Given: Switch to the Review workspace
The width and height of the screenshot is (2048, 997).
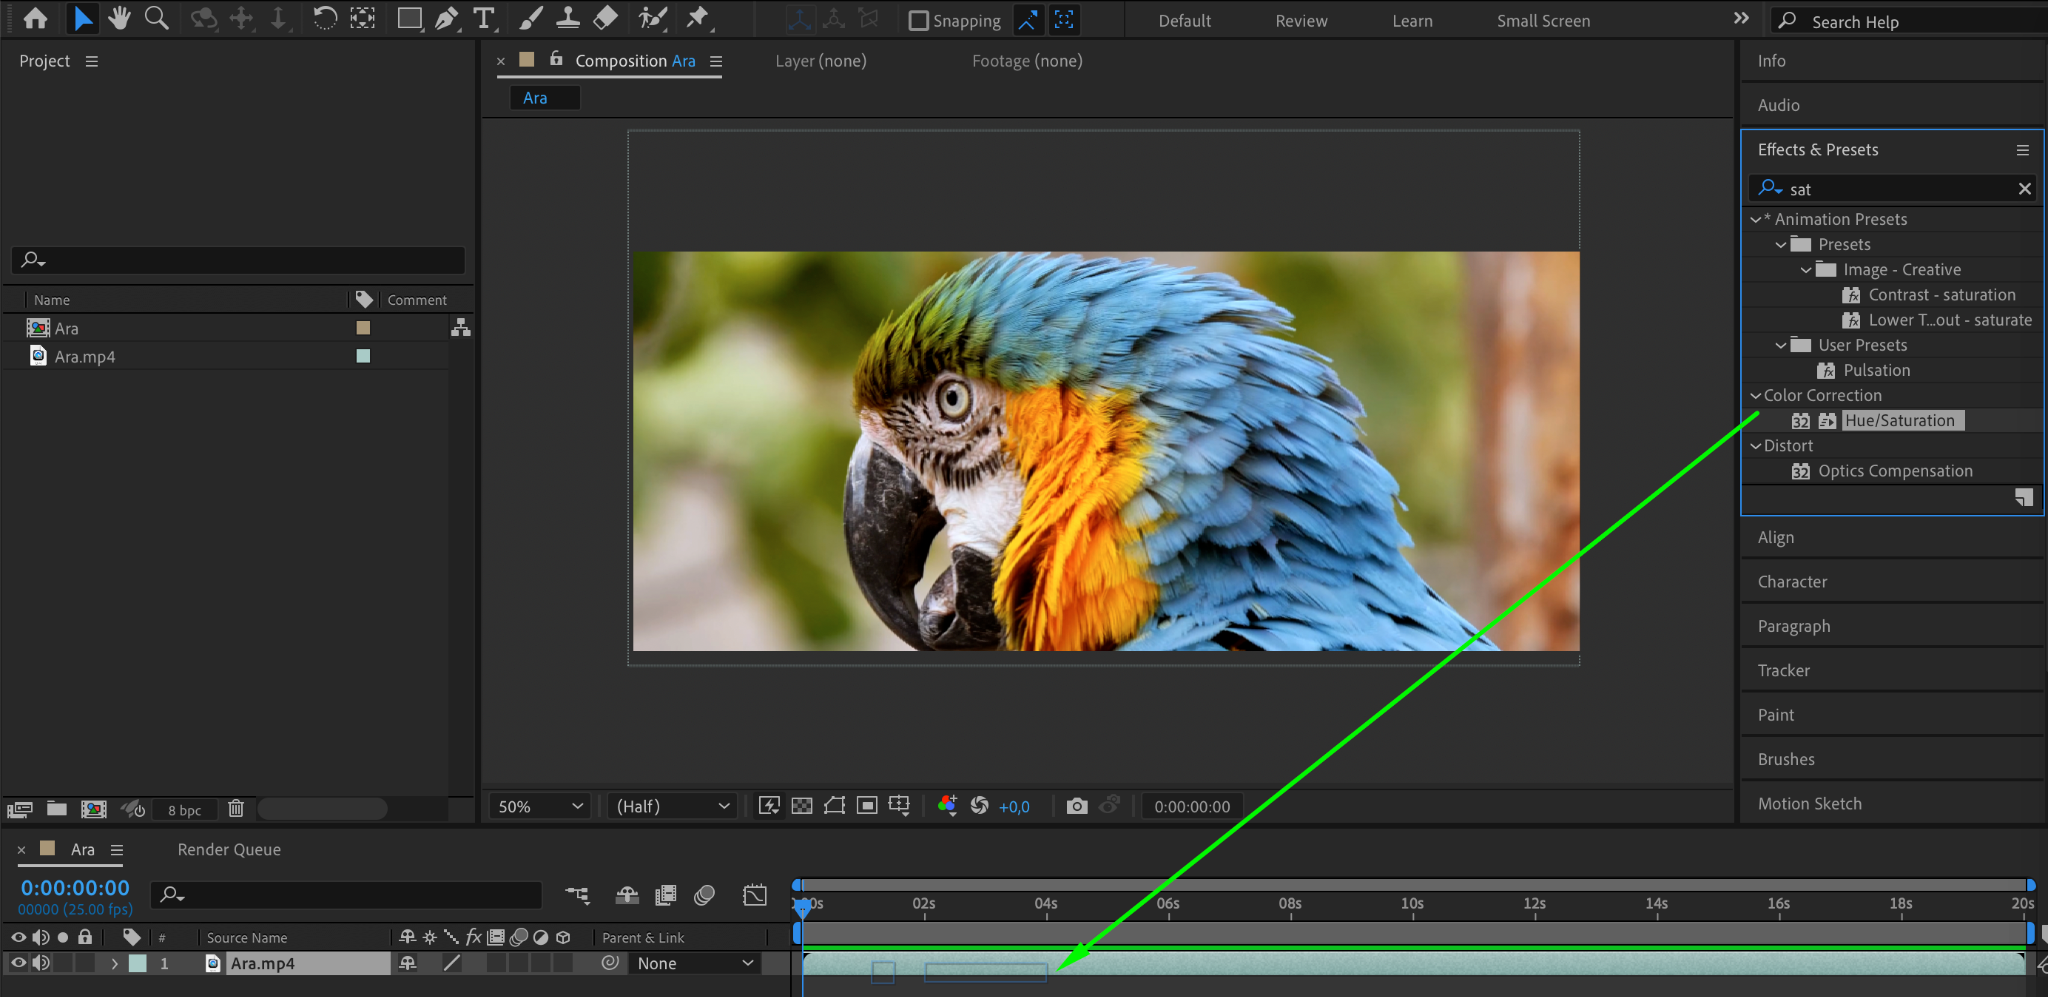Looking at the screenshot, I should [x=1301, y=21].
